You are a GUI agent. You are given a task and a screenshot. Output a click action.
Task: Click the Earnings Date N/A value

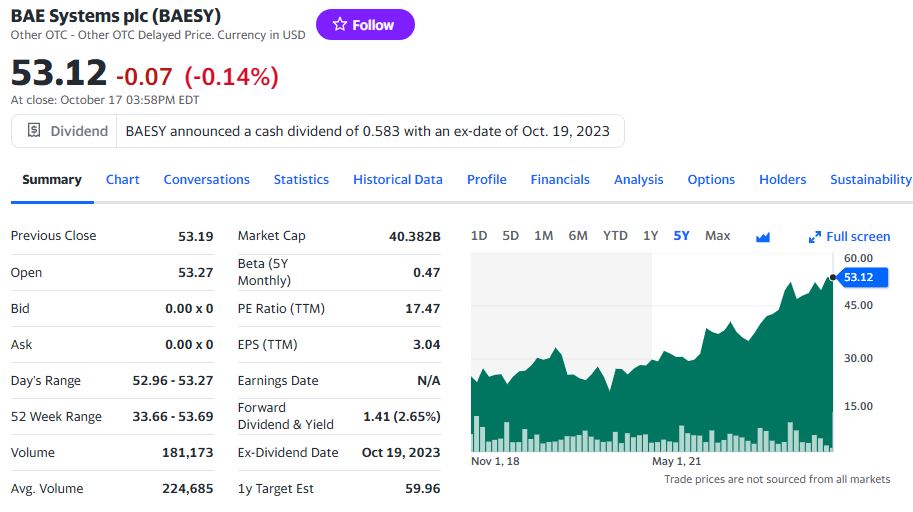coord(429,381)
